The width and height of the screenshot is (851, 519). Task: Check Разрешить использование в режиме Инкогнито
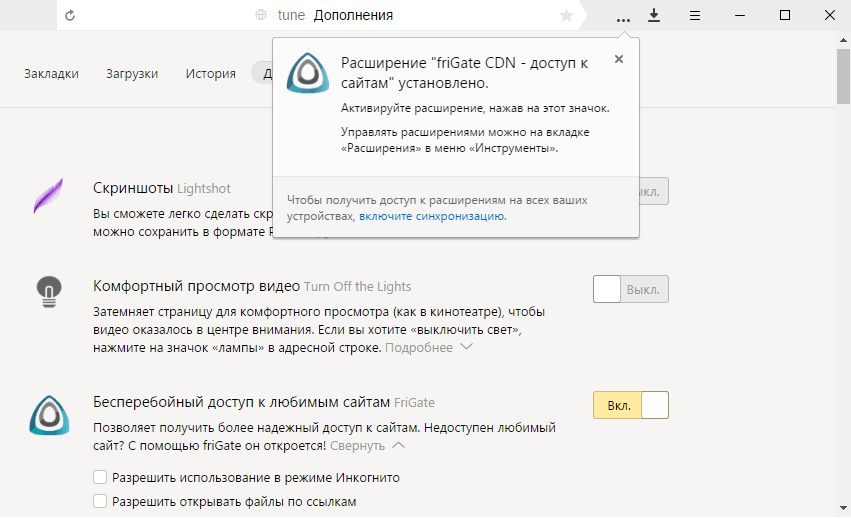[100, 477]
